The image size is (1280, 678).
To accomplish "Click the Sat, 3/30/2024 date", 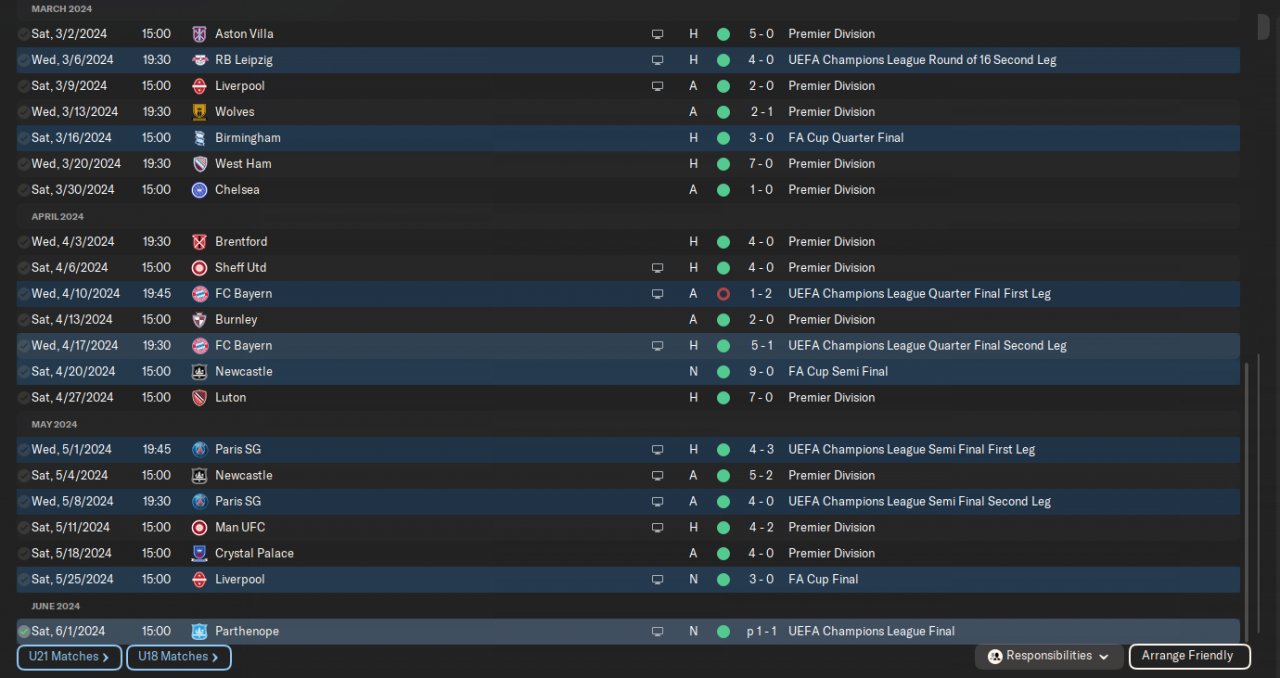I will click(73, 190).
